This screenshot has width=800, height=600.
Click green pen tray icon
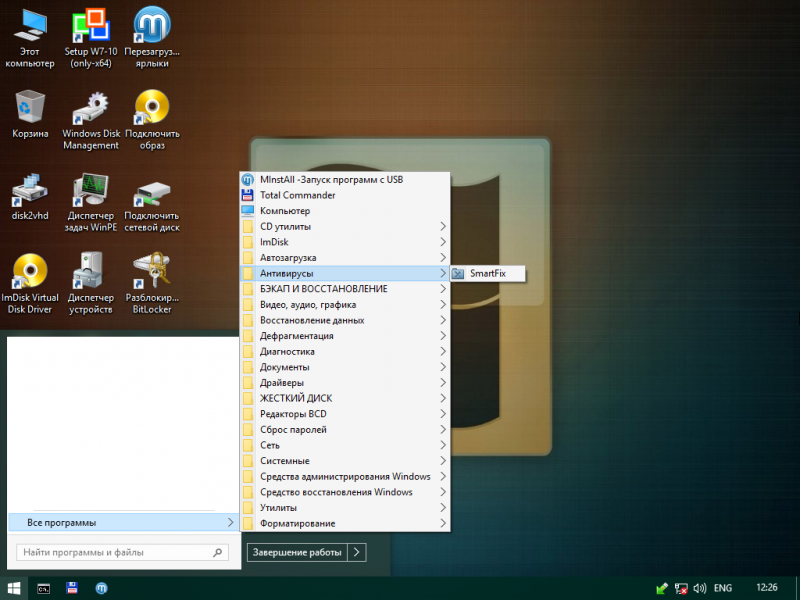pos(662,589)
